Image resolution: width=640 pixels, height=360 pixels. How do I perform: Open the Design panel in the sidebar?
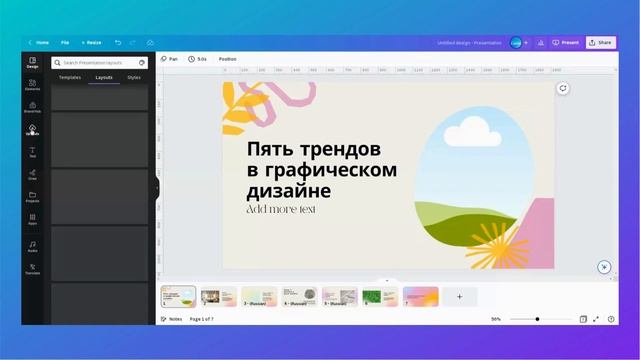click(x=32, y=62)
